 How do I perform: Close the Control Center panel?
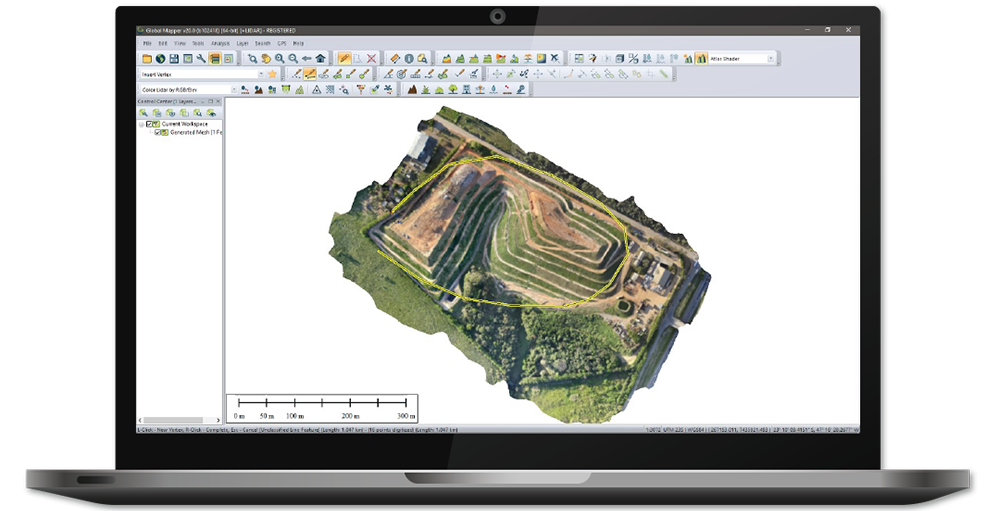coord(218,101)
